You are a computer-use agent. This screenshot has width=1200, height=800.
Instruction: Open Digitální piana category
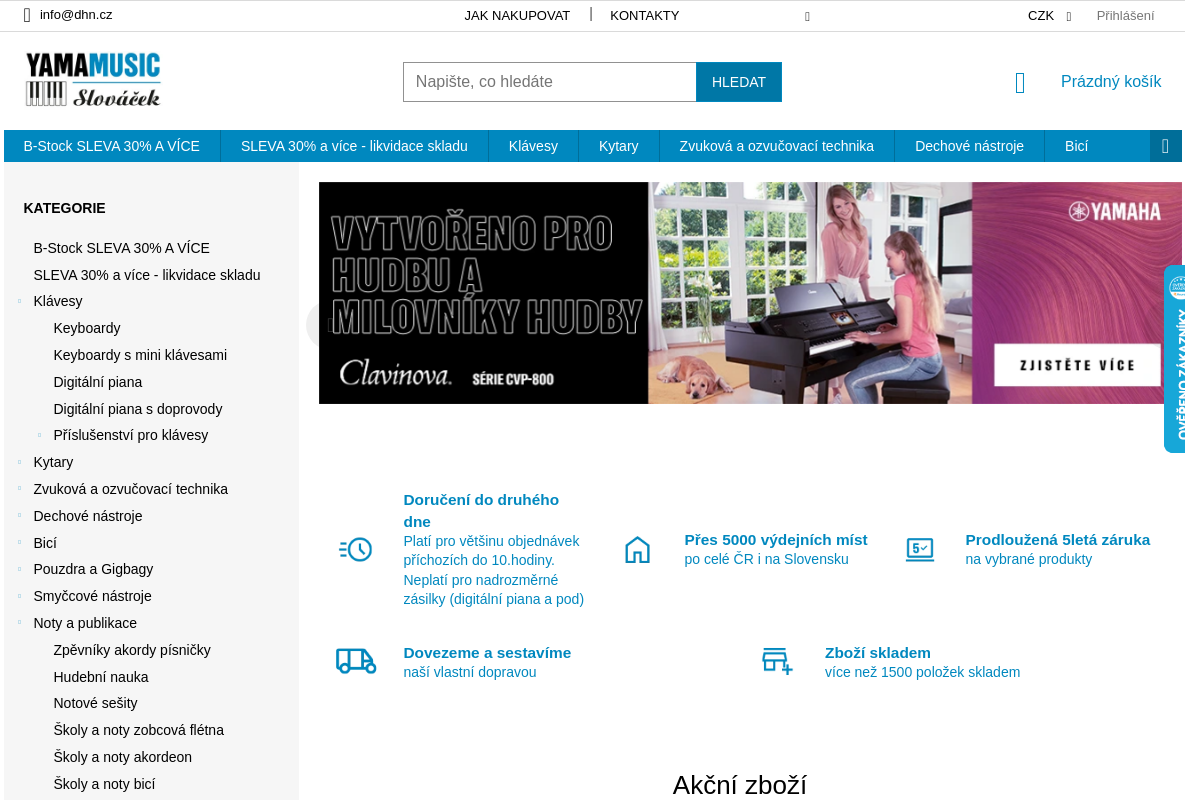click(x=98, y=382)
